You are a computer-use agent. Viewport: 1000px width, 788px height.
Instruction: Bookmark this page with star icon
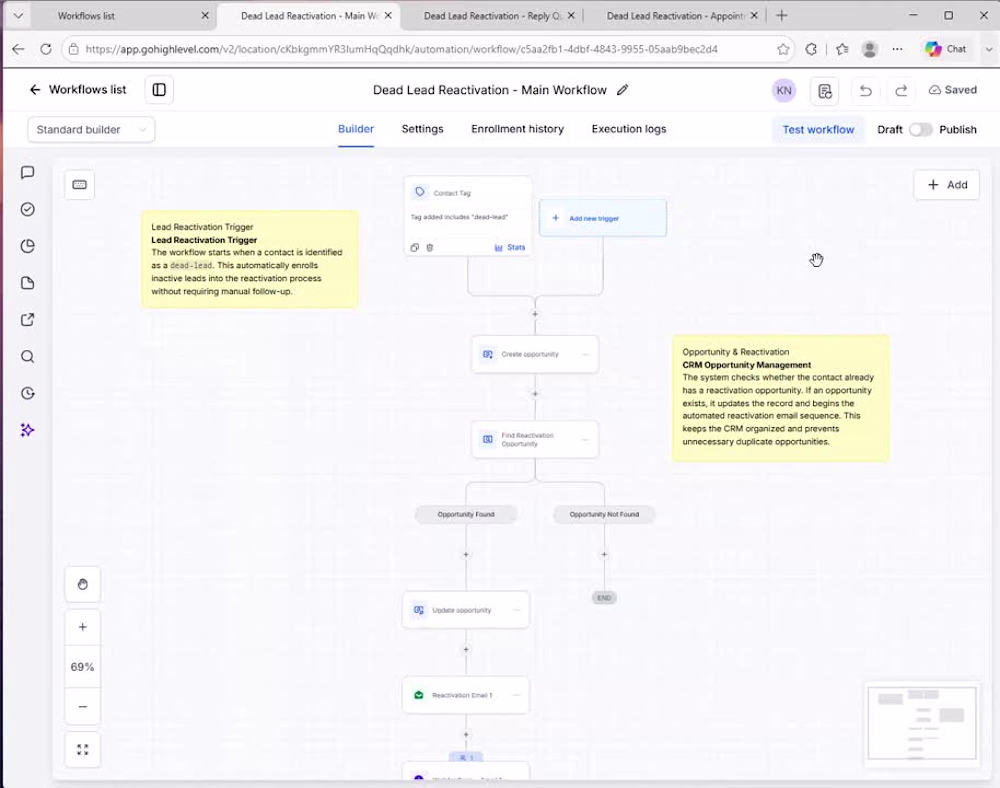click(x=783, y=49)
